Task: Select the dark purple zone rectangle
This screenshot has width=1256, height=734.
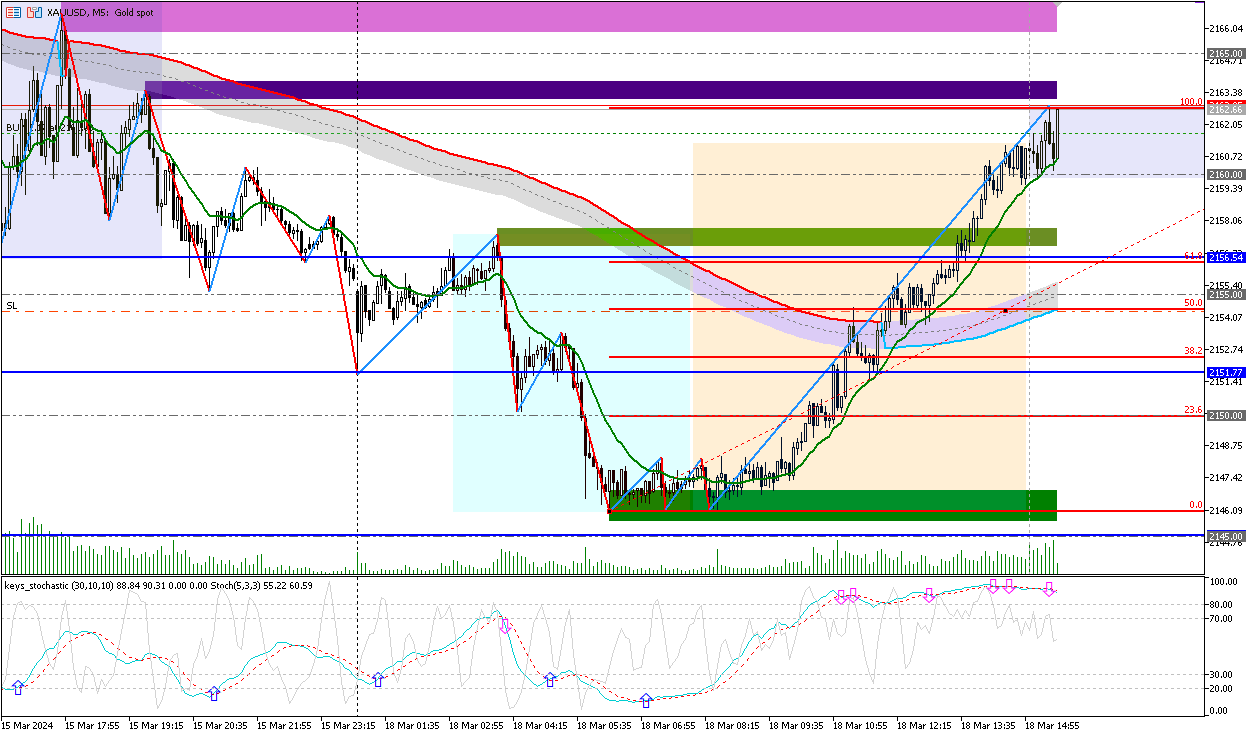Action: coord(601,89)
